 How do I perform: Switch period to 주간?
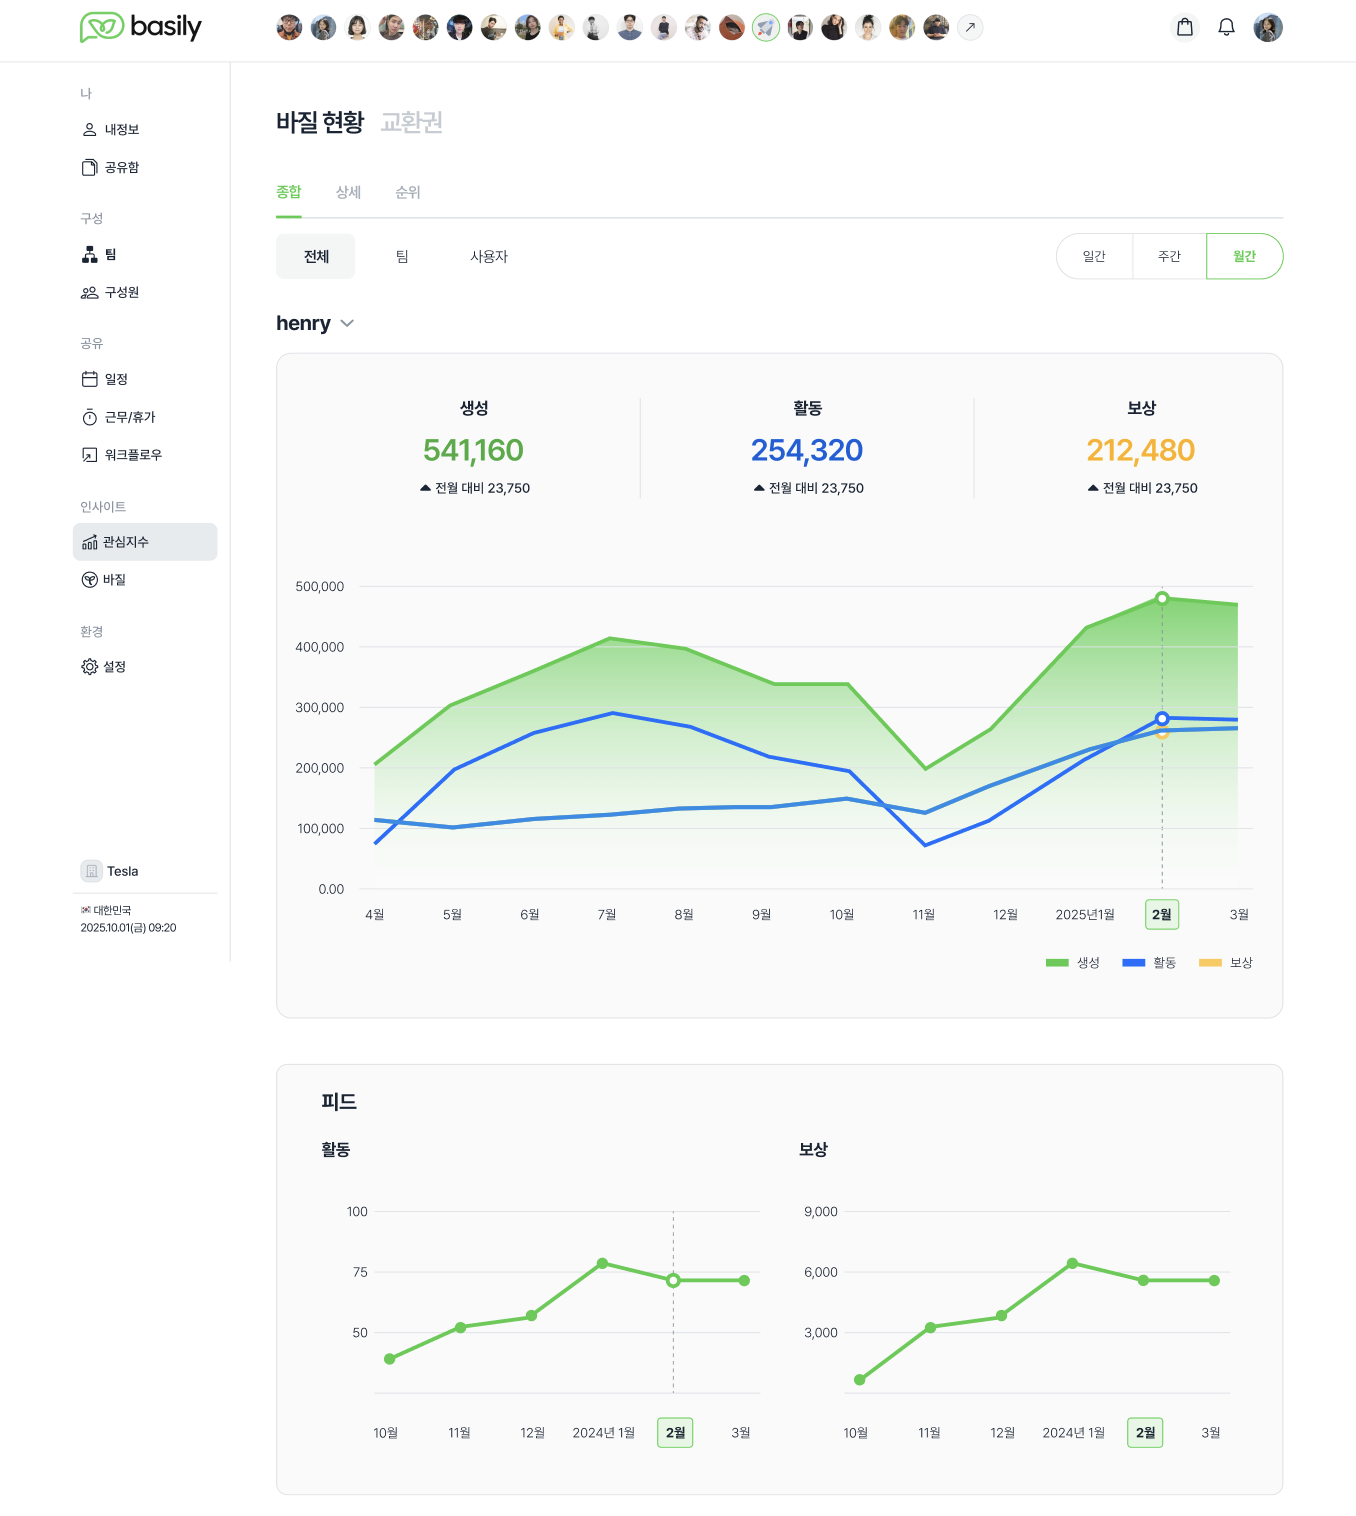pyautogui.click(x=1169, y=256)
